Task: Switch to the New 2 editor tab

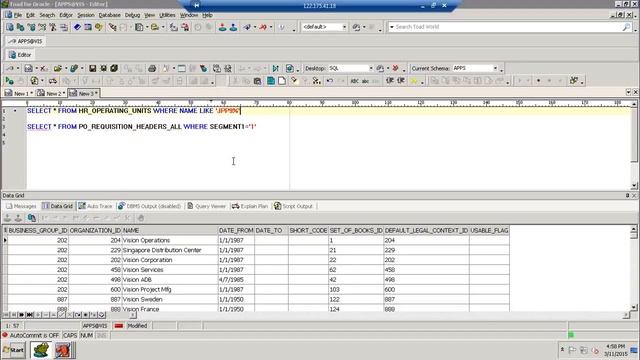Action: coord(50,93)
